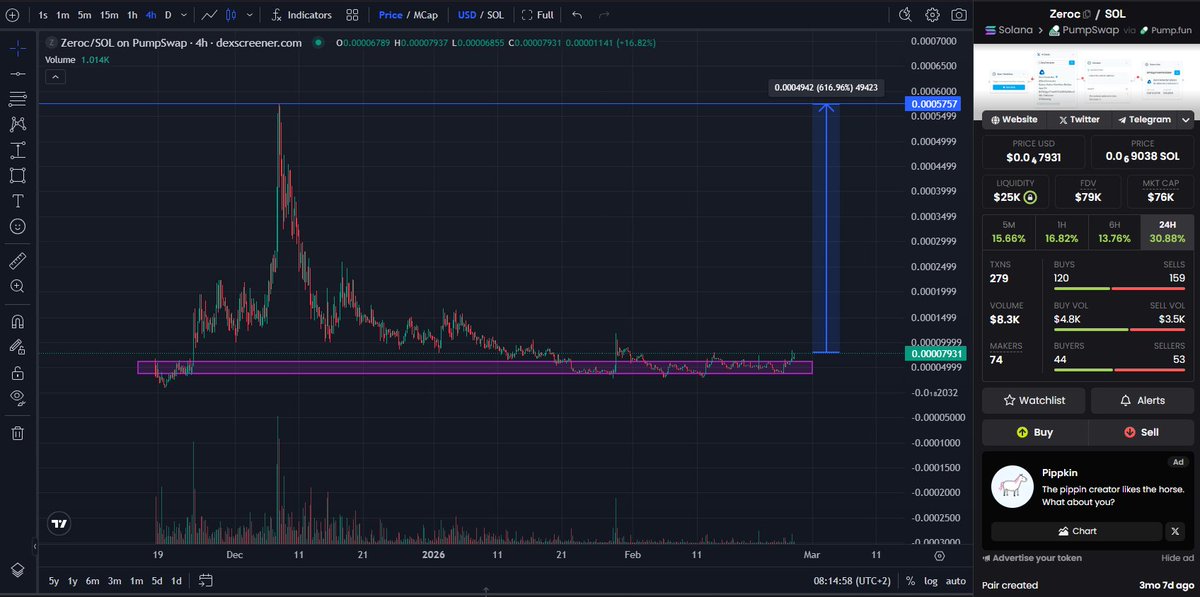Viewport: 1200px width, 597px height.
Task: Select the 5m timeframe
Action: click(84, 15)
